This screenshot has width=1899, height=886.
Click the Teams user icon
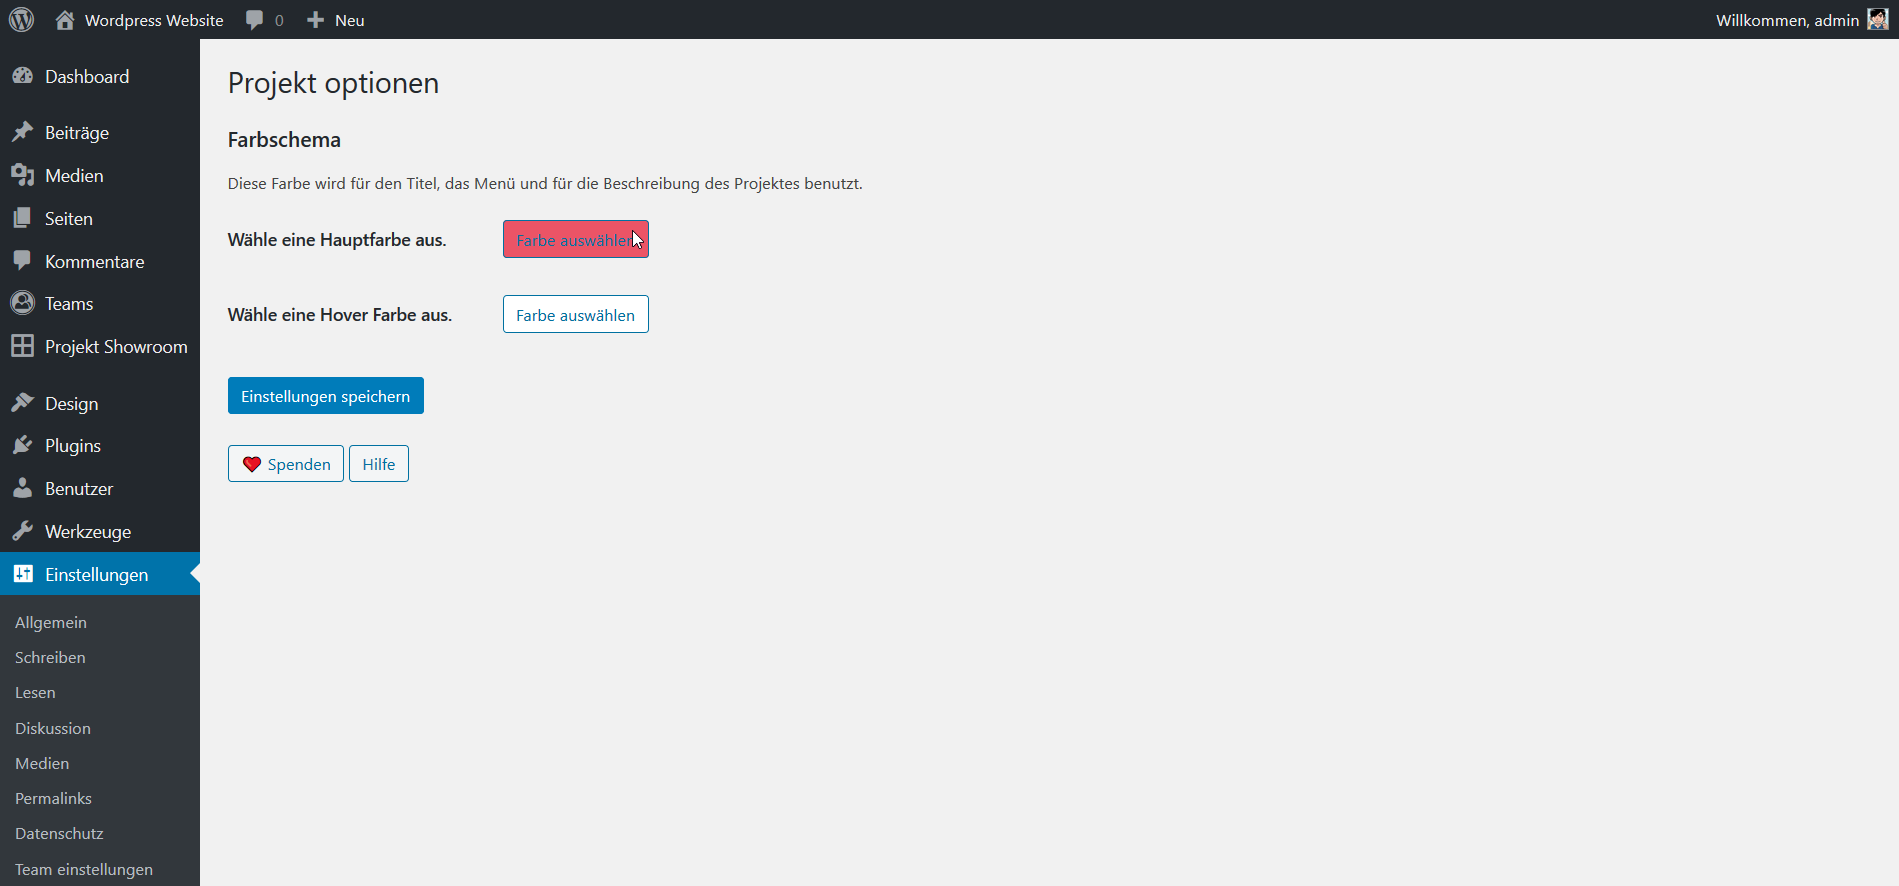point(22,303)
